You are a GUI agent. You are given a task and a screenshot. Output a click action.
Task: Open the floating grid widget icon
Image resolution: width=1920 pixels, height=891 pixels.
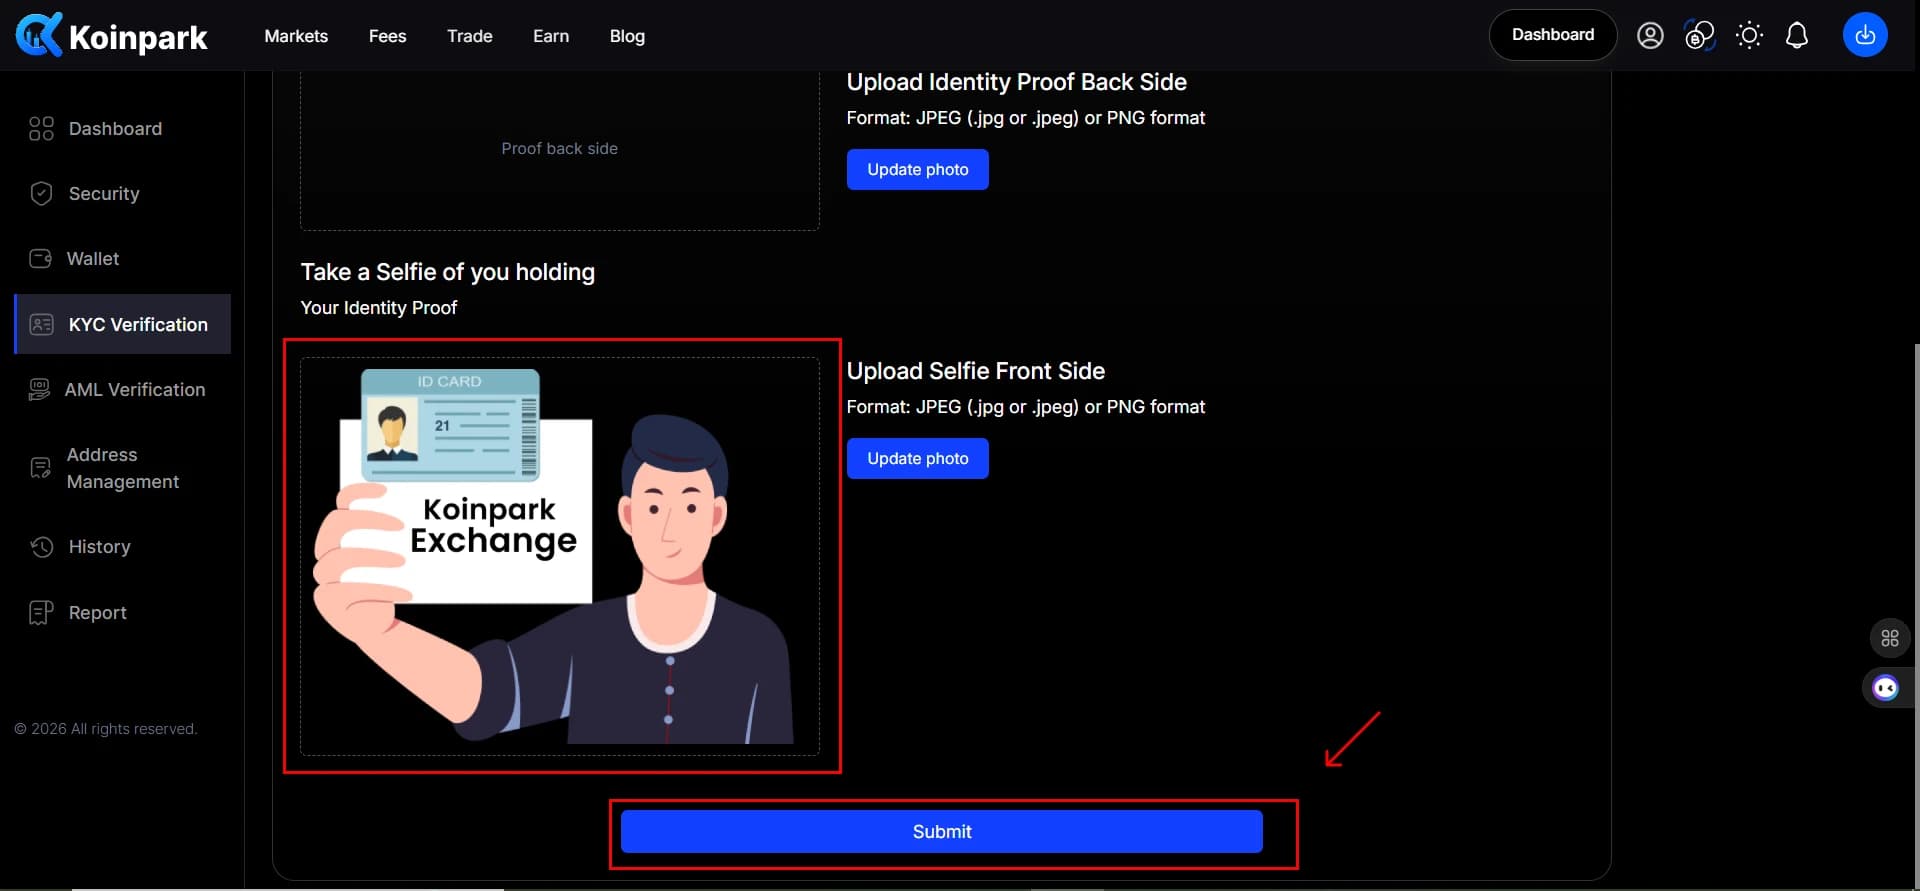1890,638
